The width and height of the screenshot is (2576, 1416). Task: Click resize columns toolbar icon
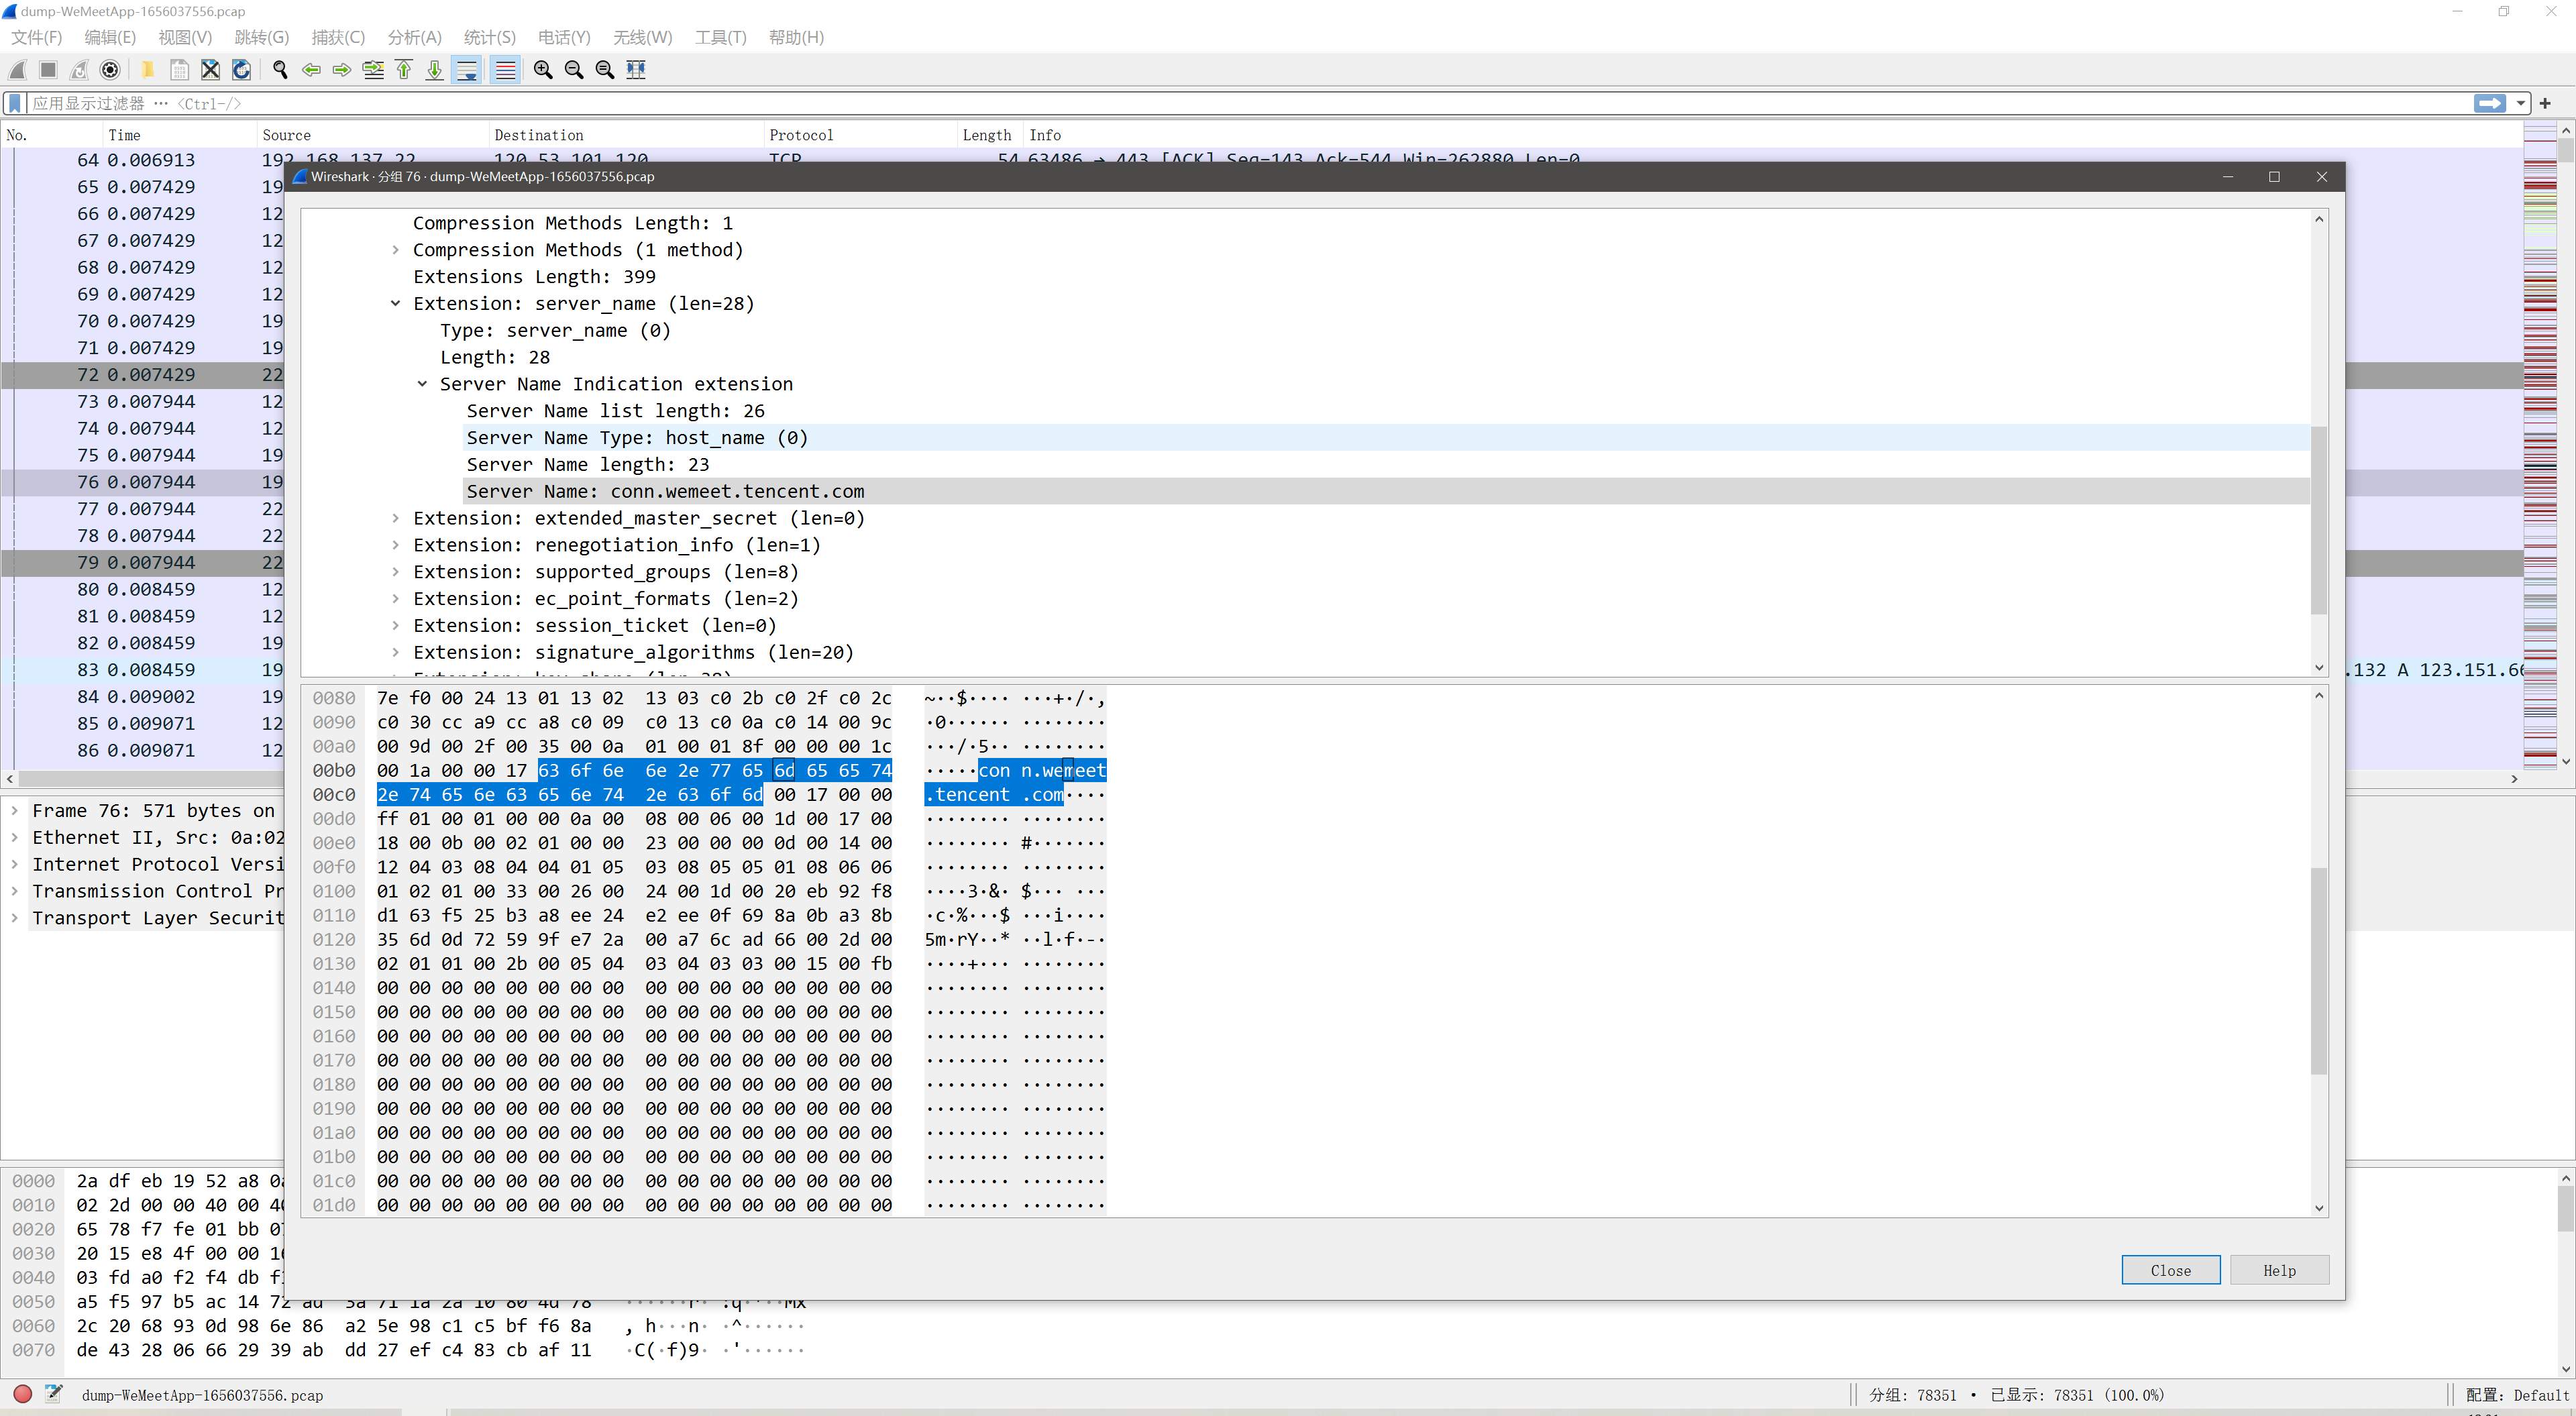636,69
